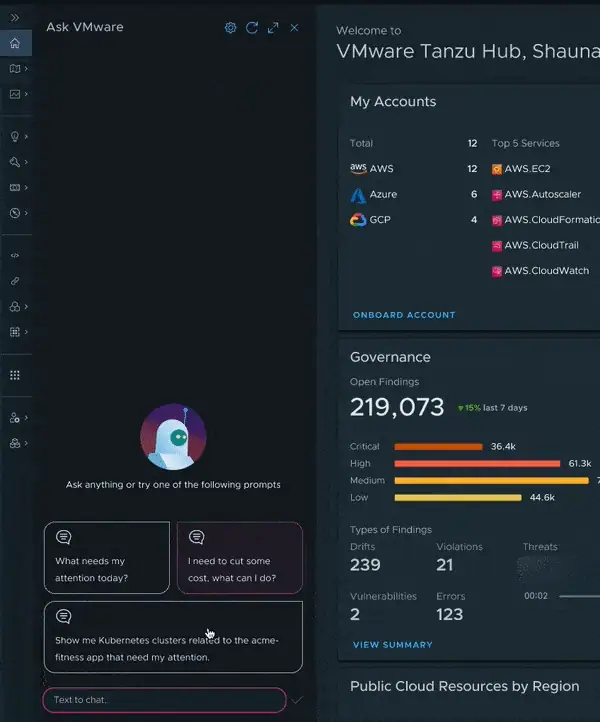The image size is (600, 722).
Task: Click Vulnerabilities count 2
Action: (x=355, y=614)
